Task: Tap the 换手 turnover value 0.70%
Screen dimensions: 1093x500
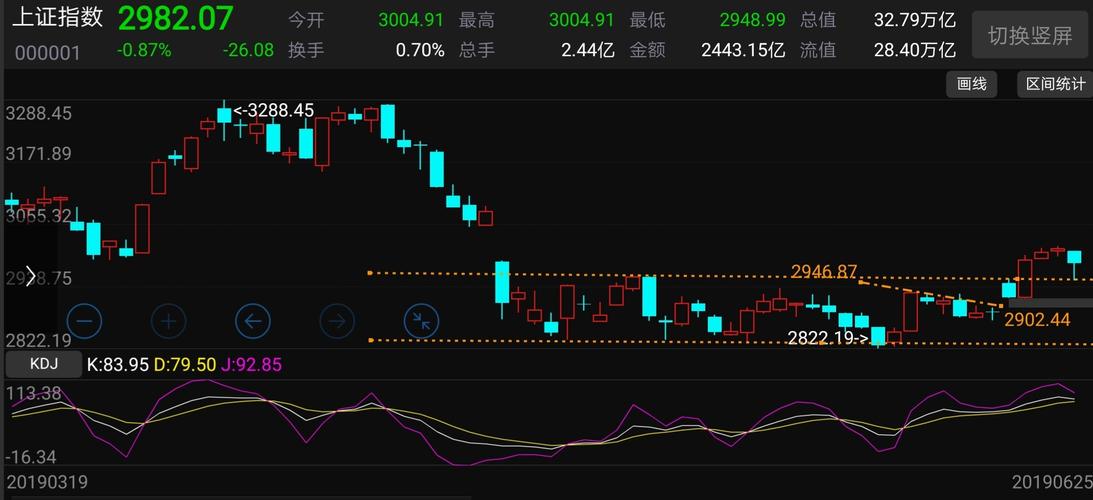Action: (x=420, y=50)
